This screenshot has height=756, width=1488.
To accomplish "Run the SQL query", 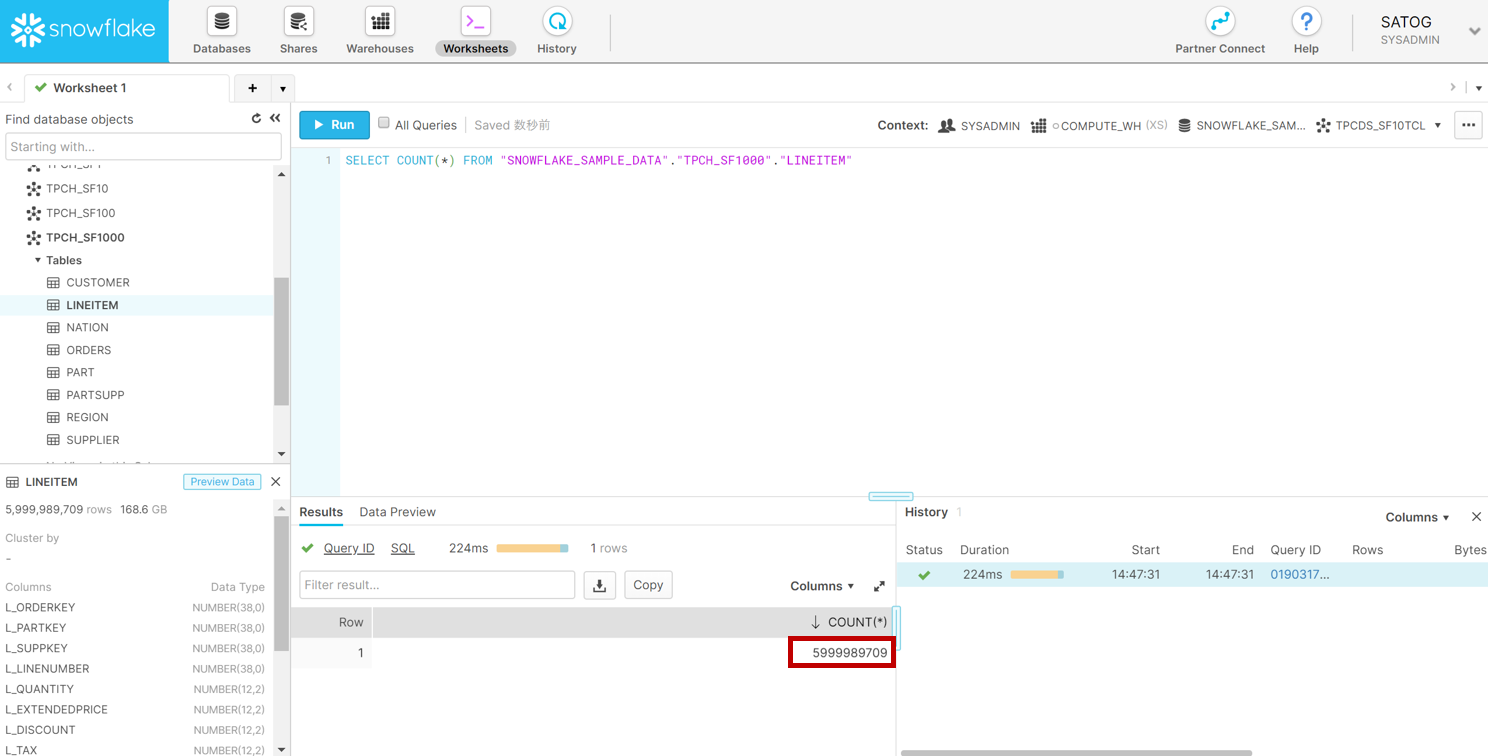I will pyautogui.click(x=334, y=125).
